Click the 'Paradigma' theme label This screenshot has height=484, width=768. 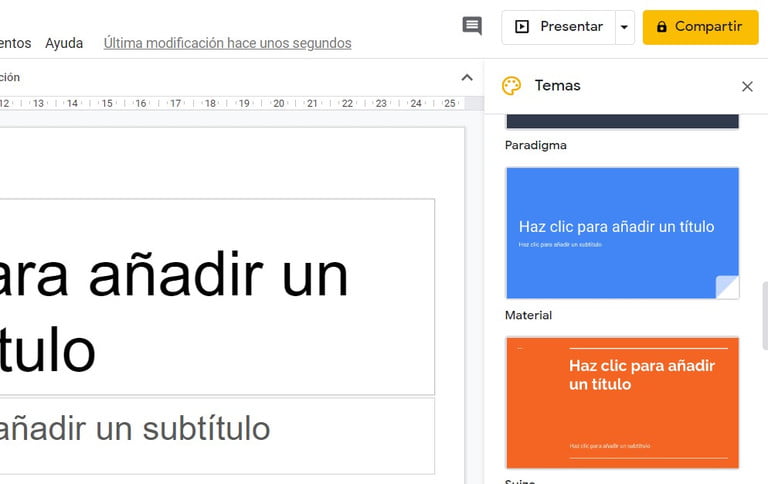[x=535, y=145]
